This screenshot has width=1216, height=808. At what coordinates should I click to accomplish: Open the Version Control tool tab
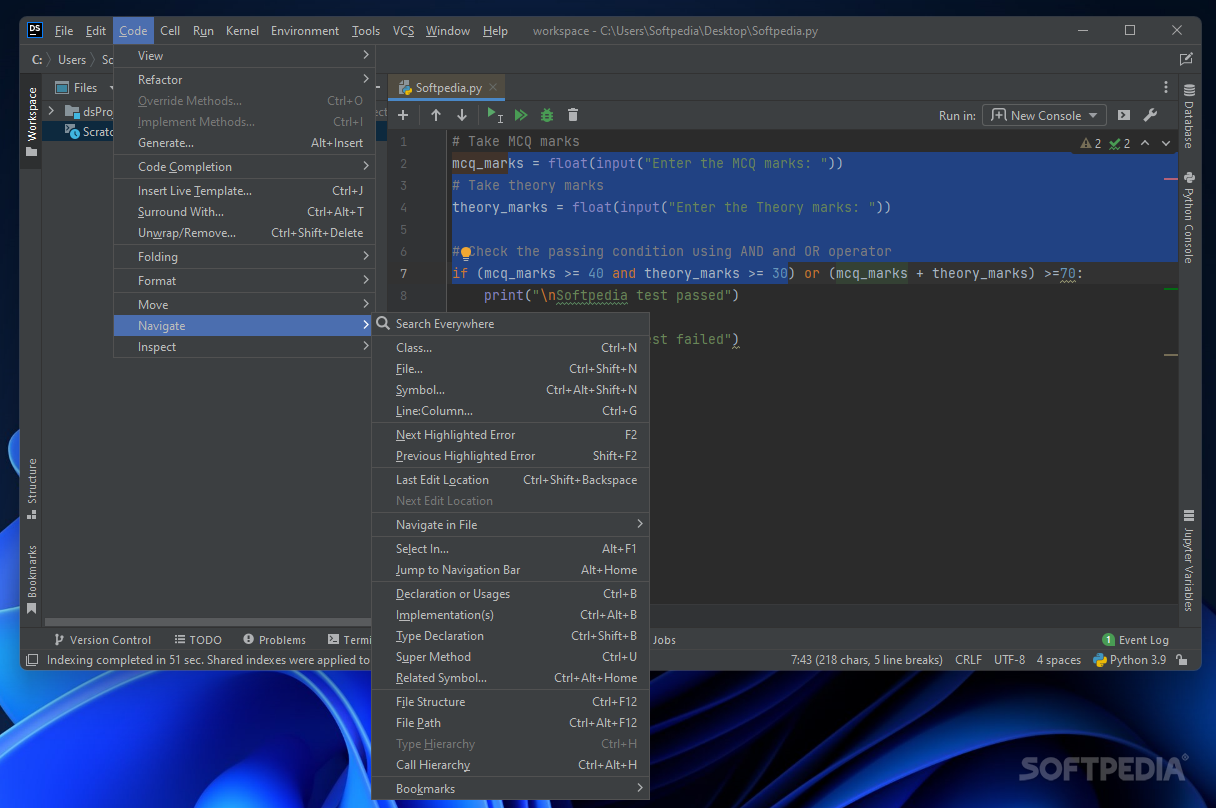(102, 640)
